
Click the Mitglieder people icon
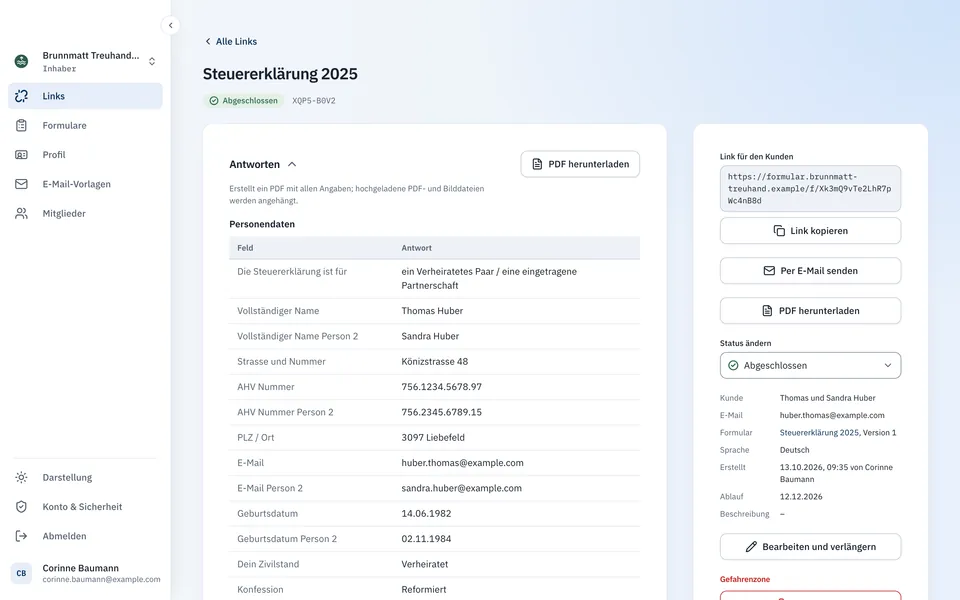click(x=21, y=214)
